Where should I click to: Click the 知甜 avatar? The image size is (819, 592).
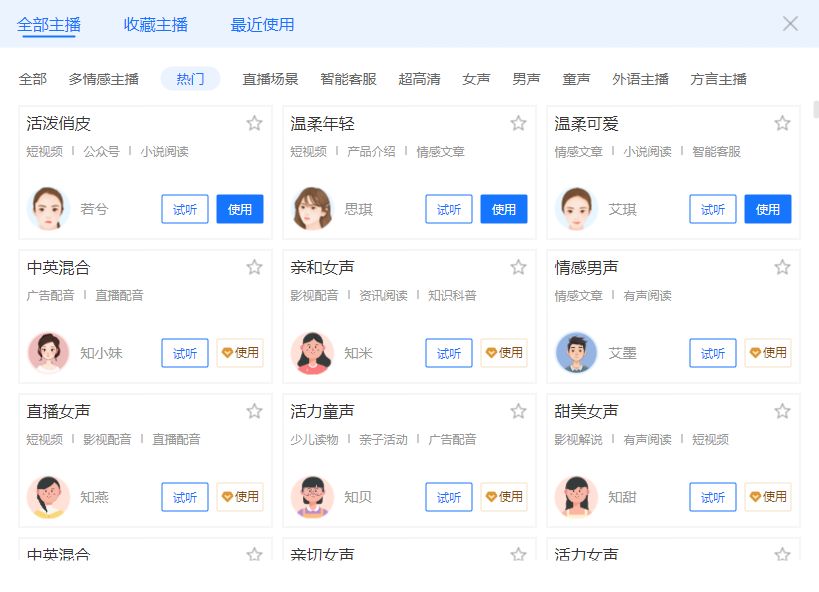pos(576,497)
